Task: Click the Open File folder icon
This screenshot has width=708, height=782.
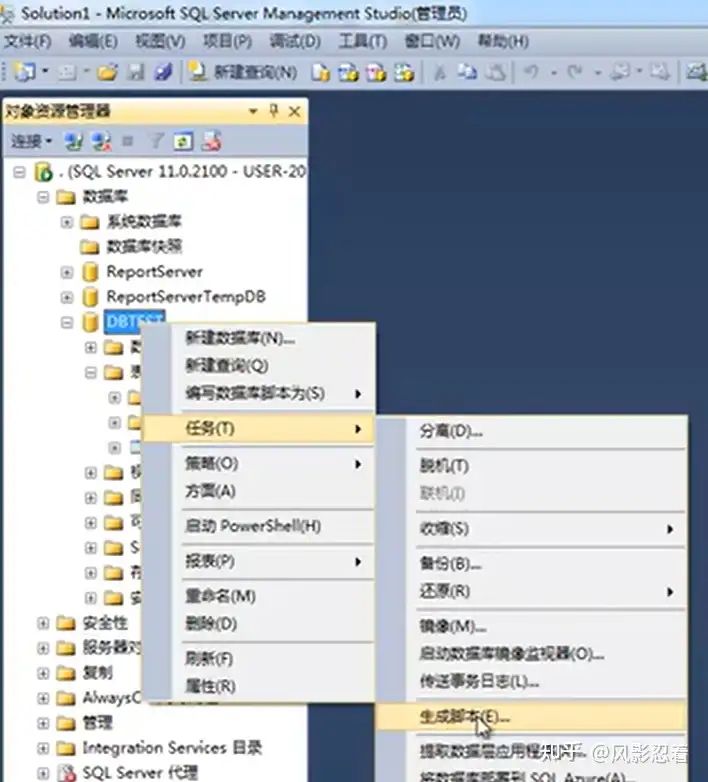Action: coord(107,73)
